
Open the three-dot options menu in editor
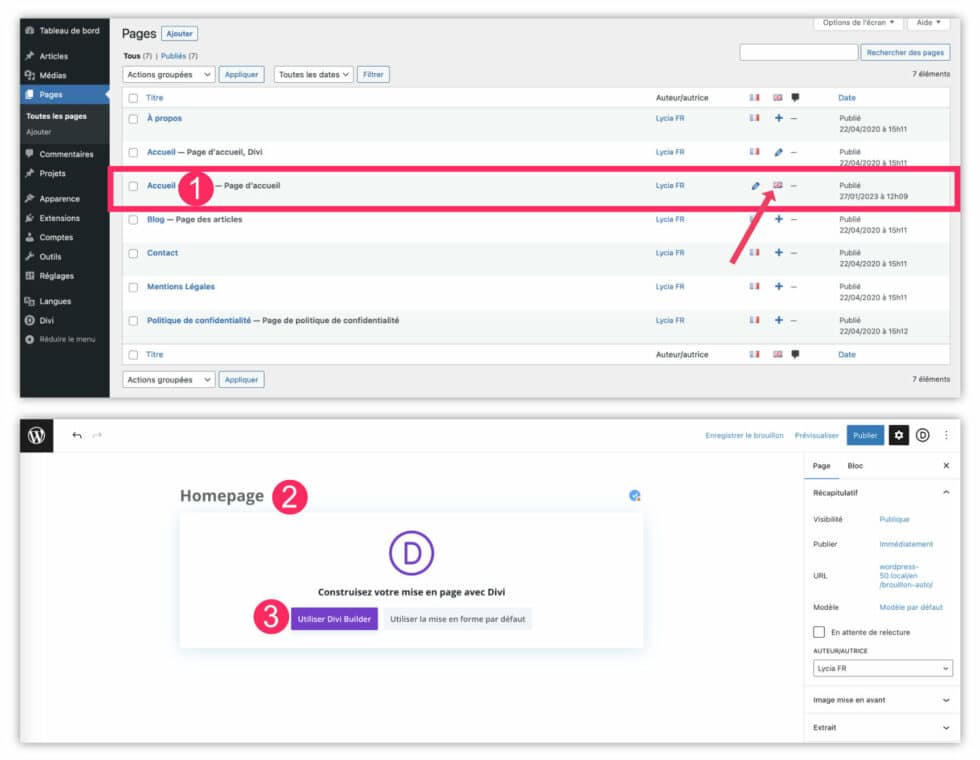click(946, 435)
